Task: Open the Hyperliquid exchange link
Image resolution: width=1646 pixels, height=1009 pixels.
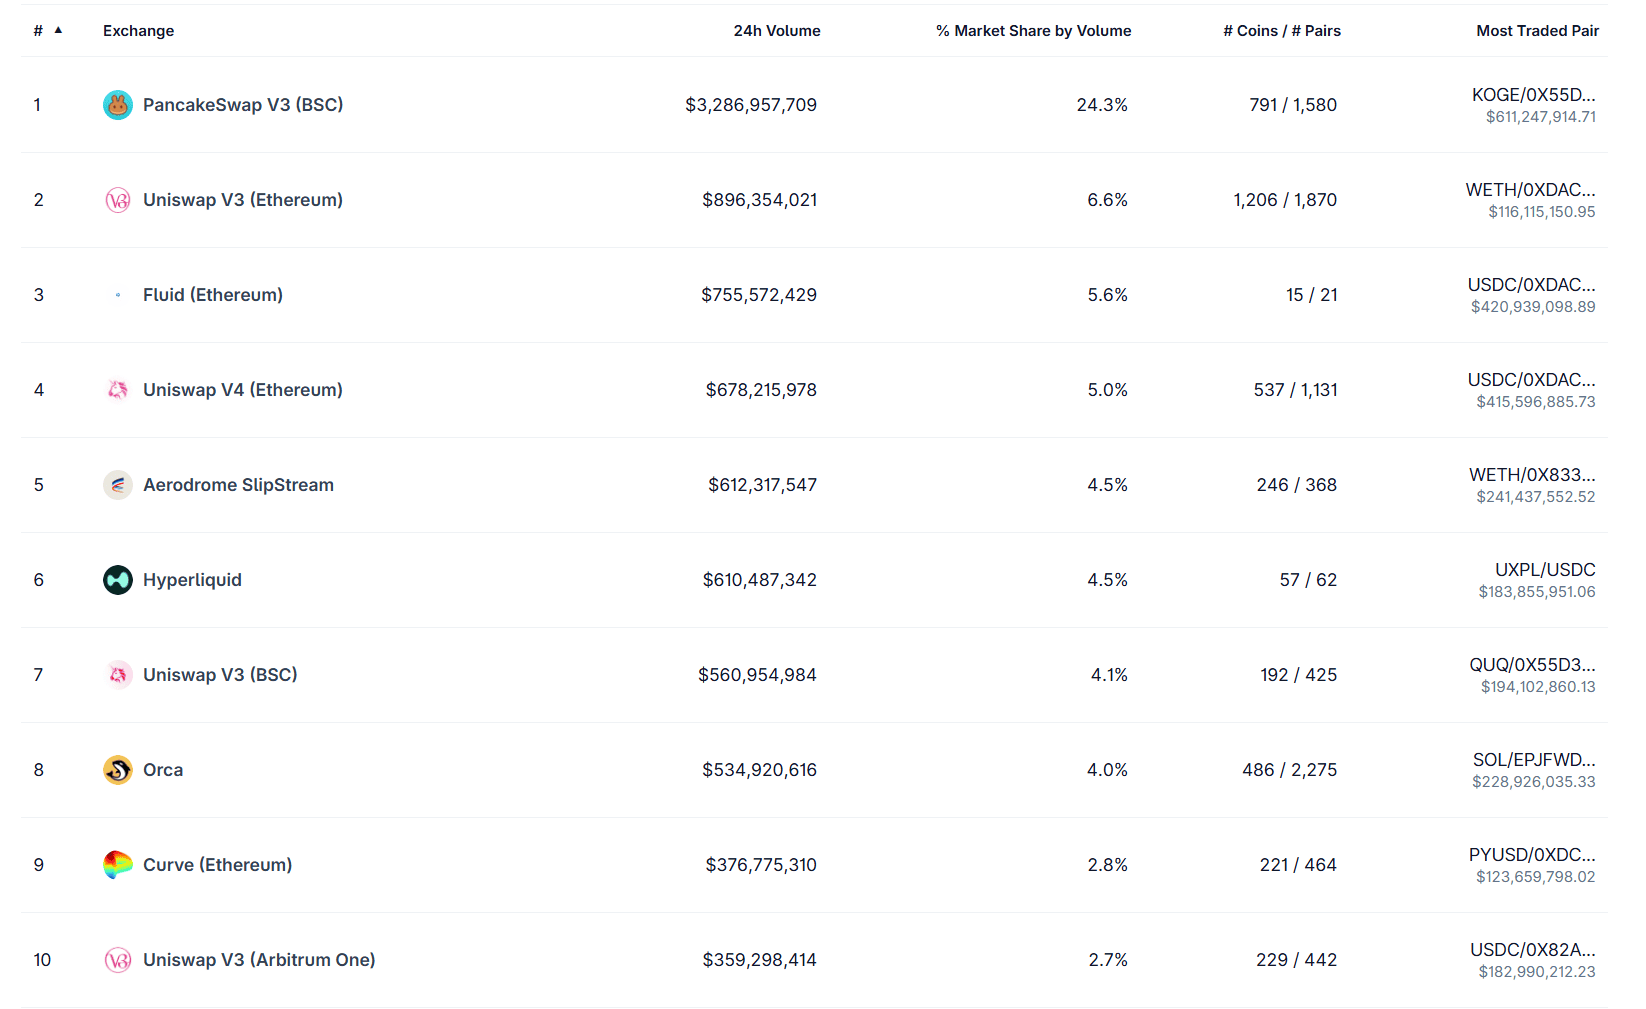Action: pyautogui.click(x=192, y=580)
